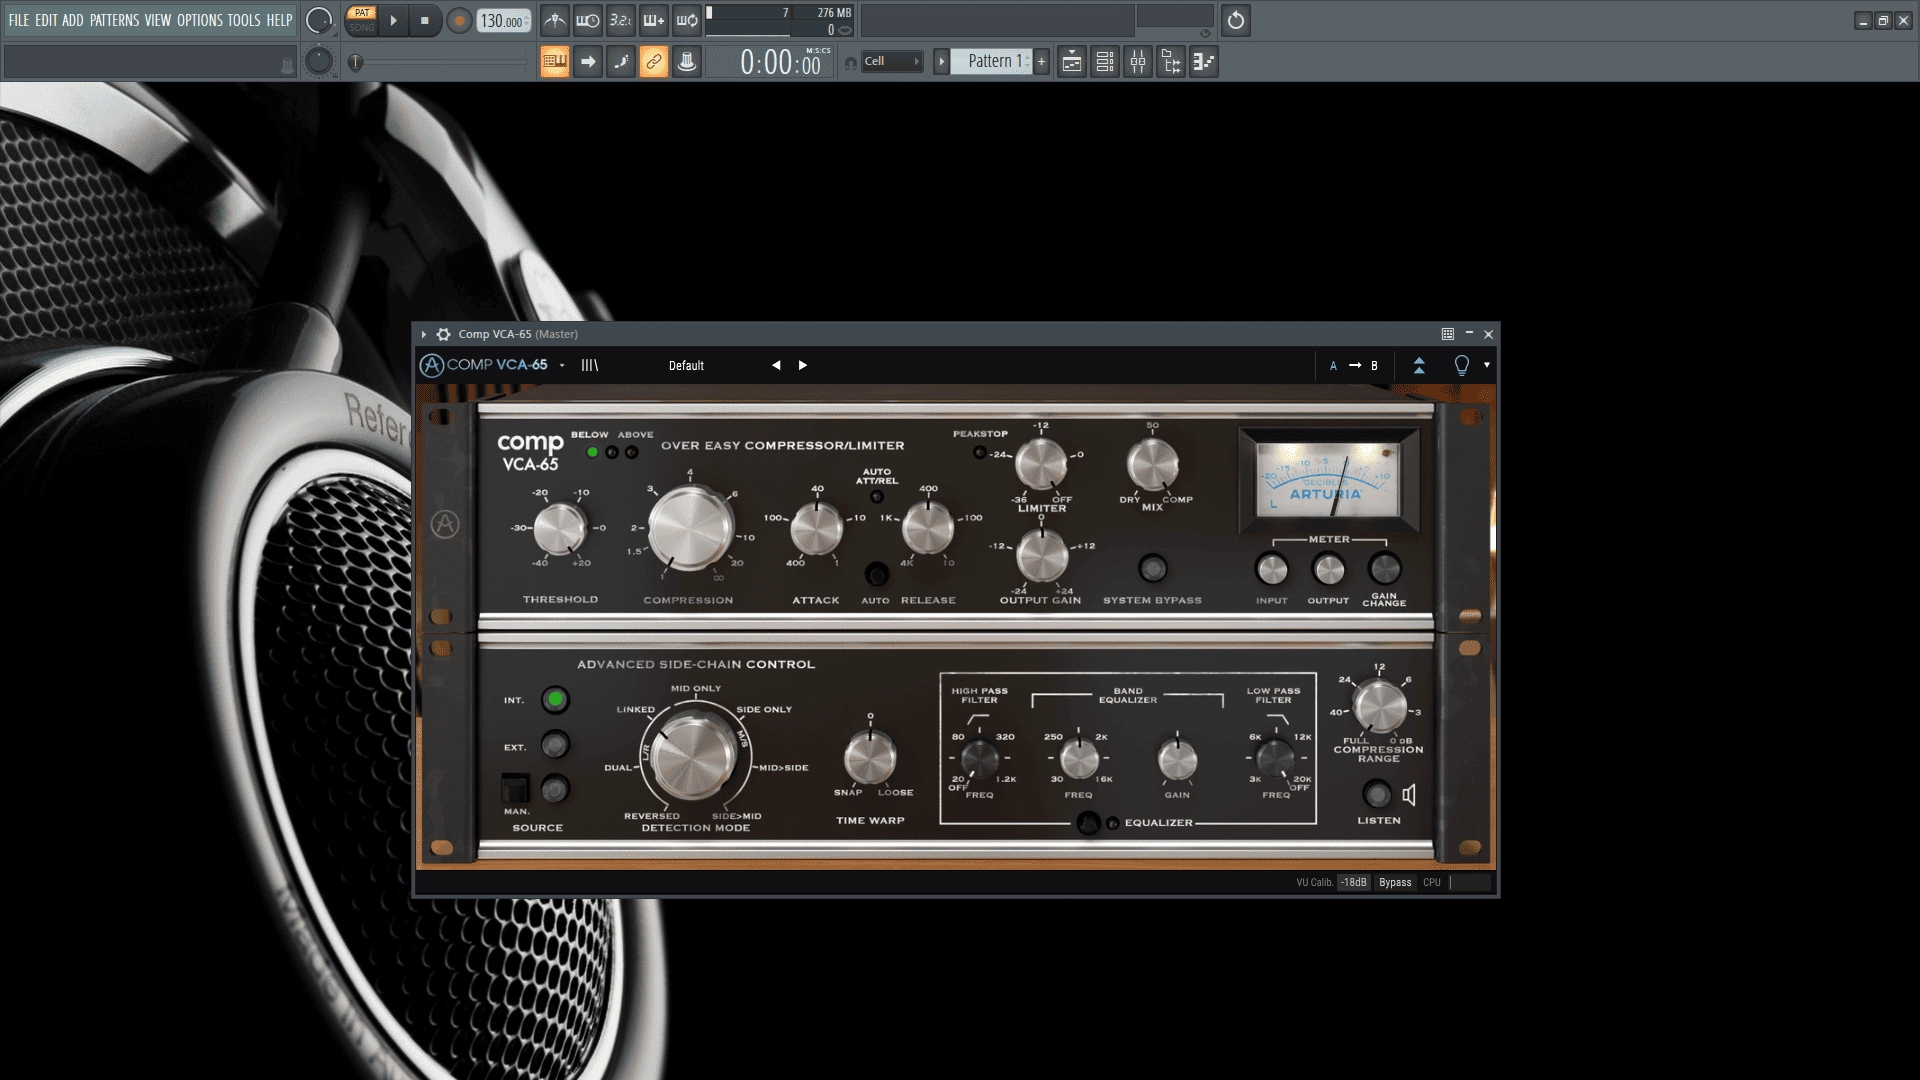Toggle the metronome icon
The height and width of the screenshot is (1080, 1920).
555,20
